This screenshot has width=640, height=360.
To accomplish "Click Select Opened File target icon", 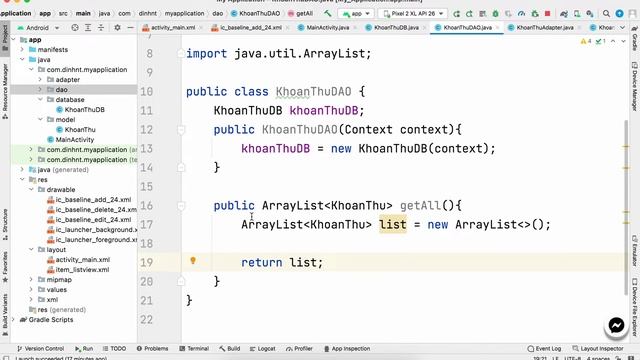I will click(75, 28).
